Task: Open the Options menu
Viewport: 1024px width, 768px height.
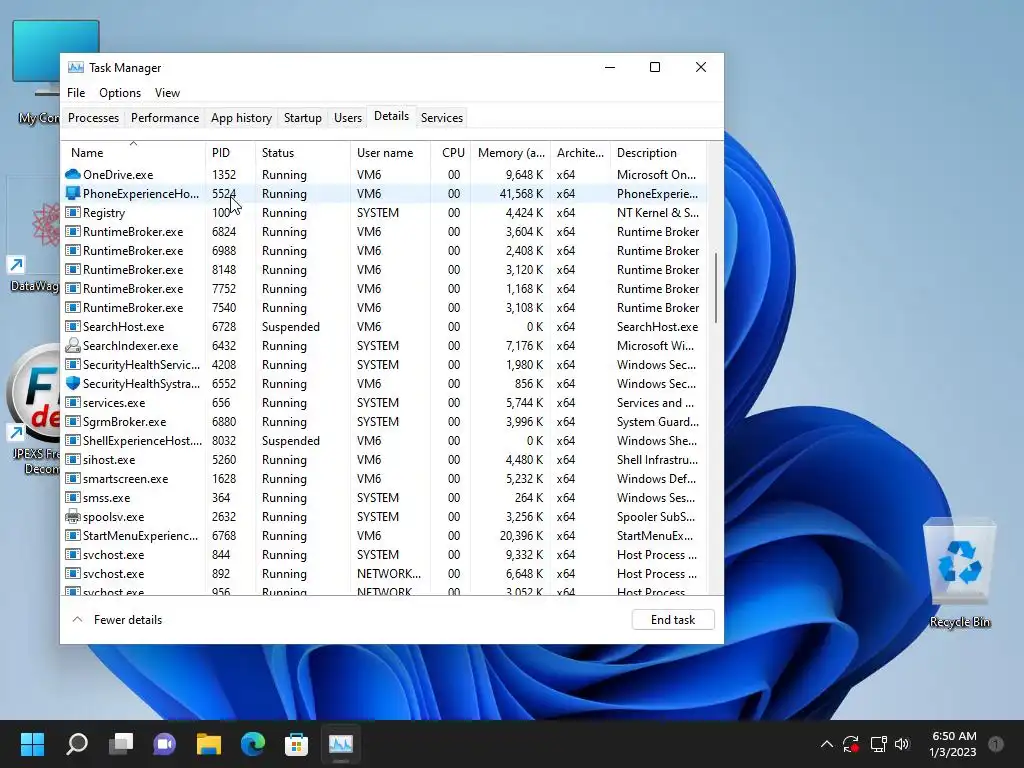Action: pos(120,93)
